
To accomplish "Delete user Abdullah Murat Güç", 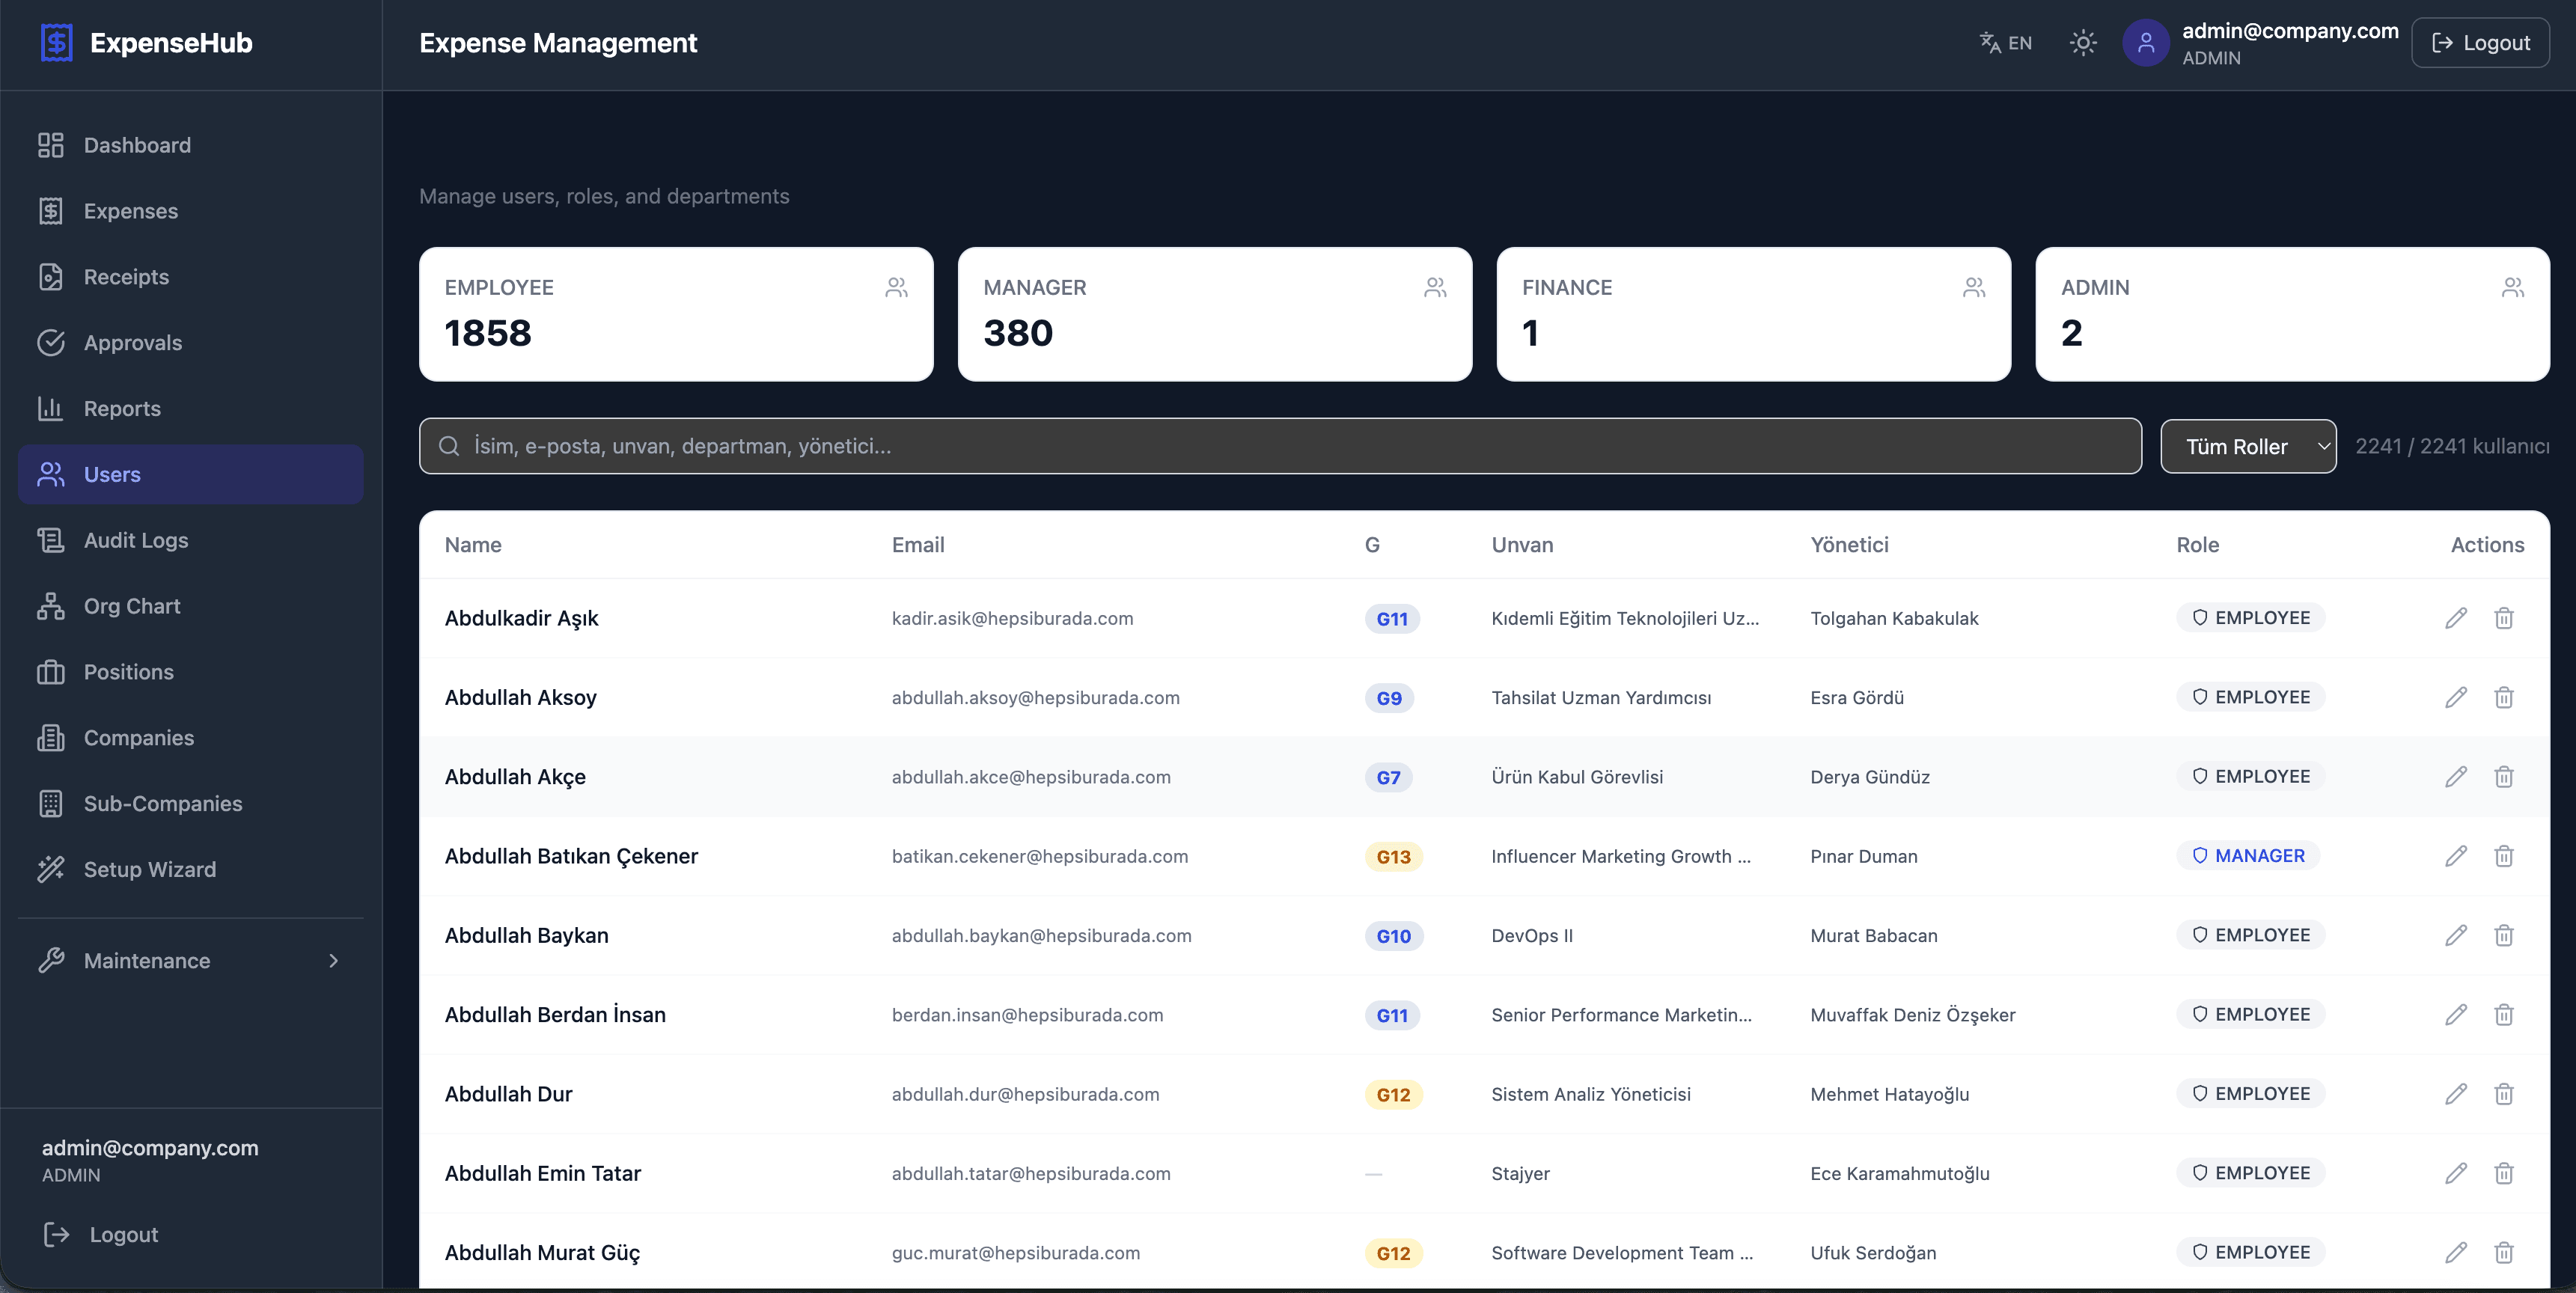I will [2504, 1253].
